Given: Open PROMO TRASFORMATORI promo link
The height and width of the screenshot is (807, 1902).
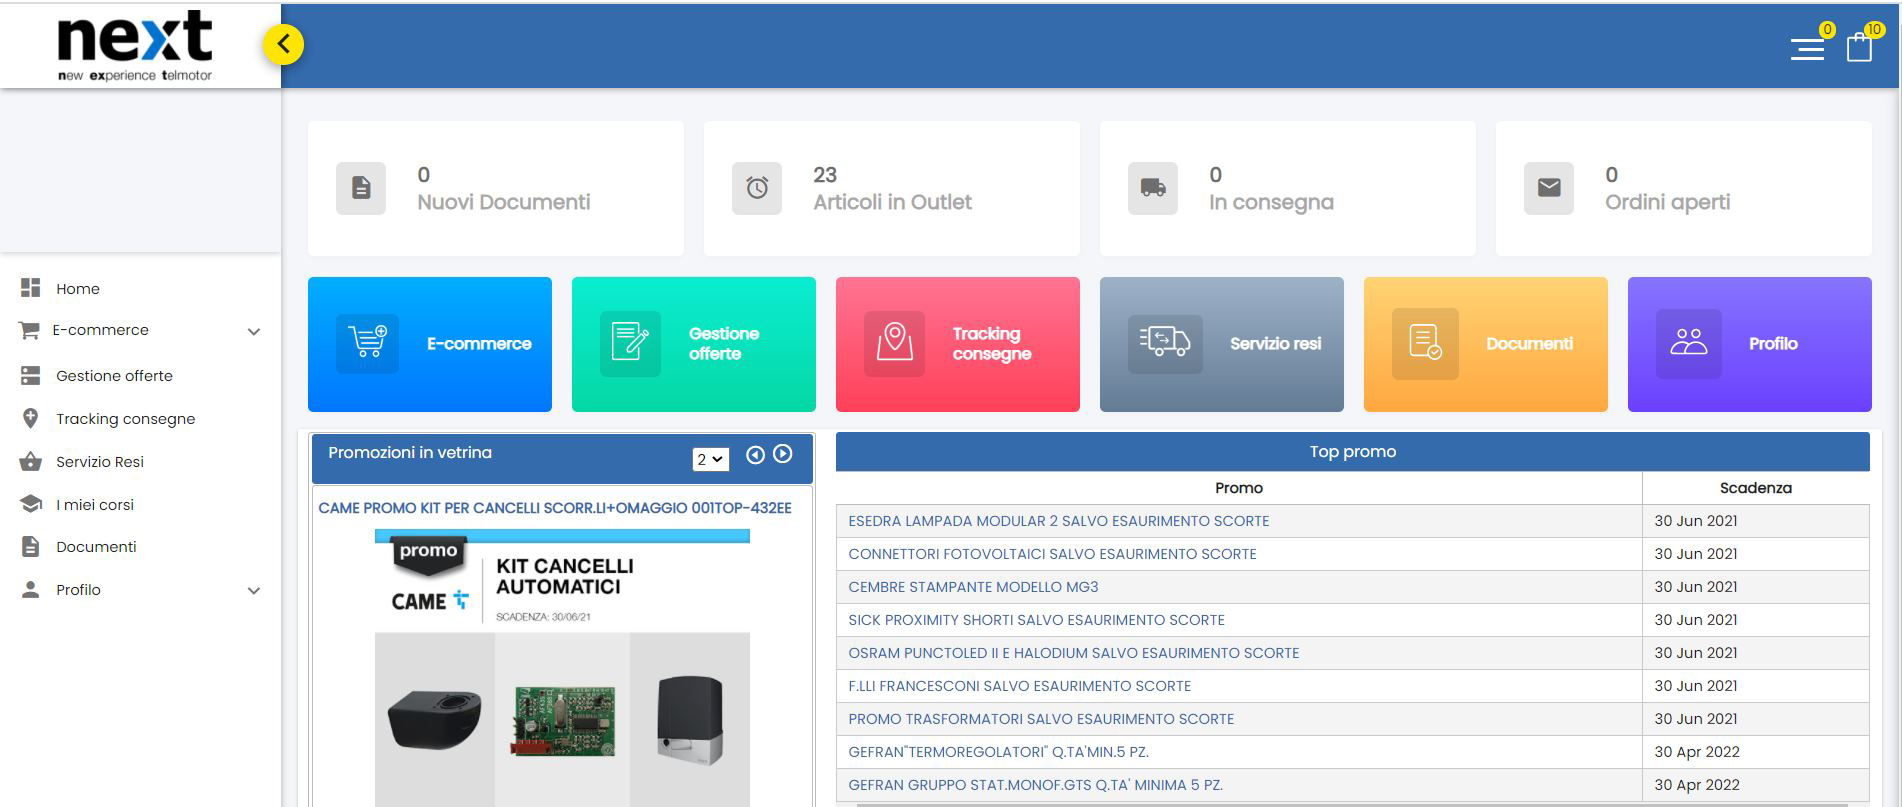Looking at the screenshot, I should 1041,719.
